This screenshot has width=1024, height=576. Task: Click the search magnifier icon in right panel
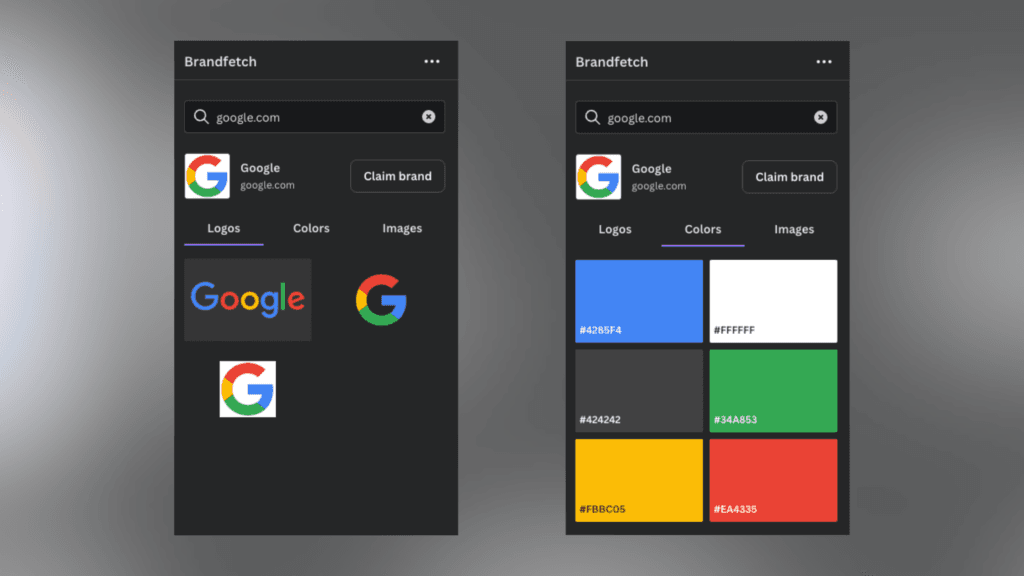tap(592, 118)
